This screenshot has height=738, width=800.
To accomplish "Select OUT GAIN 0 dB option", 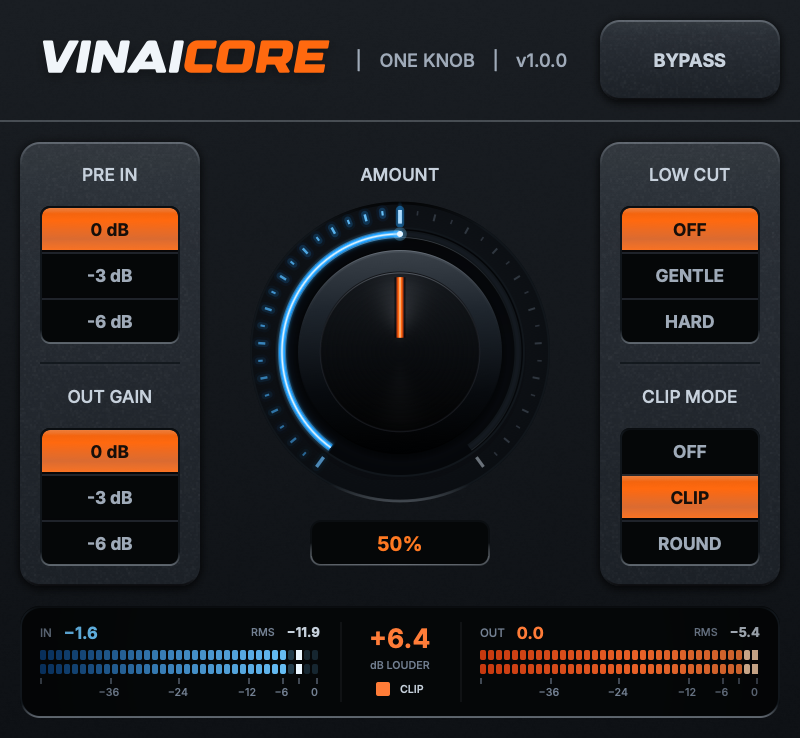I will pos(110,451).
